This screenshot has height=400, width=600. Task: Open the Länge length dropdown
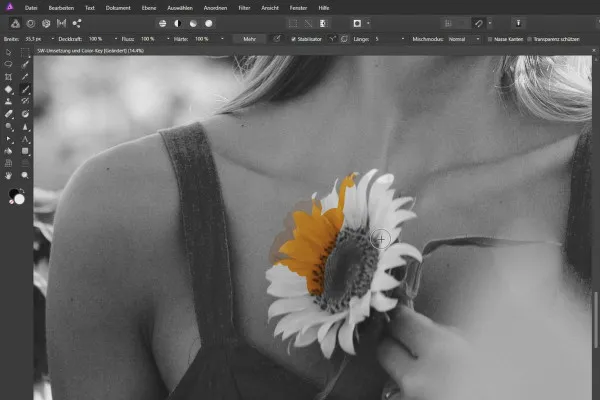[403, 39]
